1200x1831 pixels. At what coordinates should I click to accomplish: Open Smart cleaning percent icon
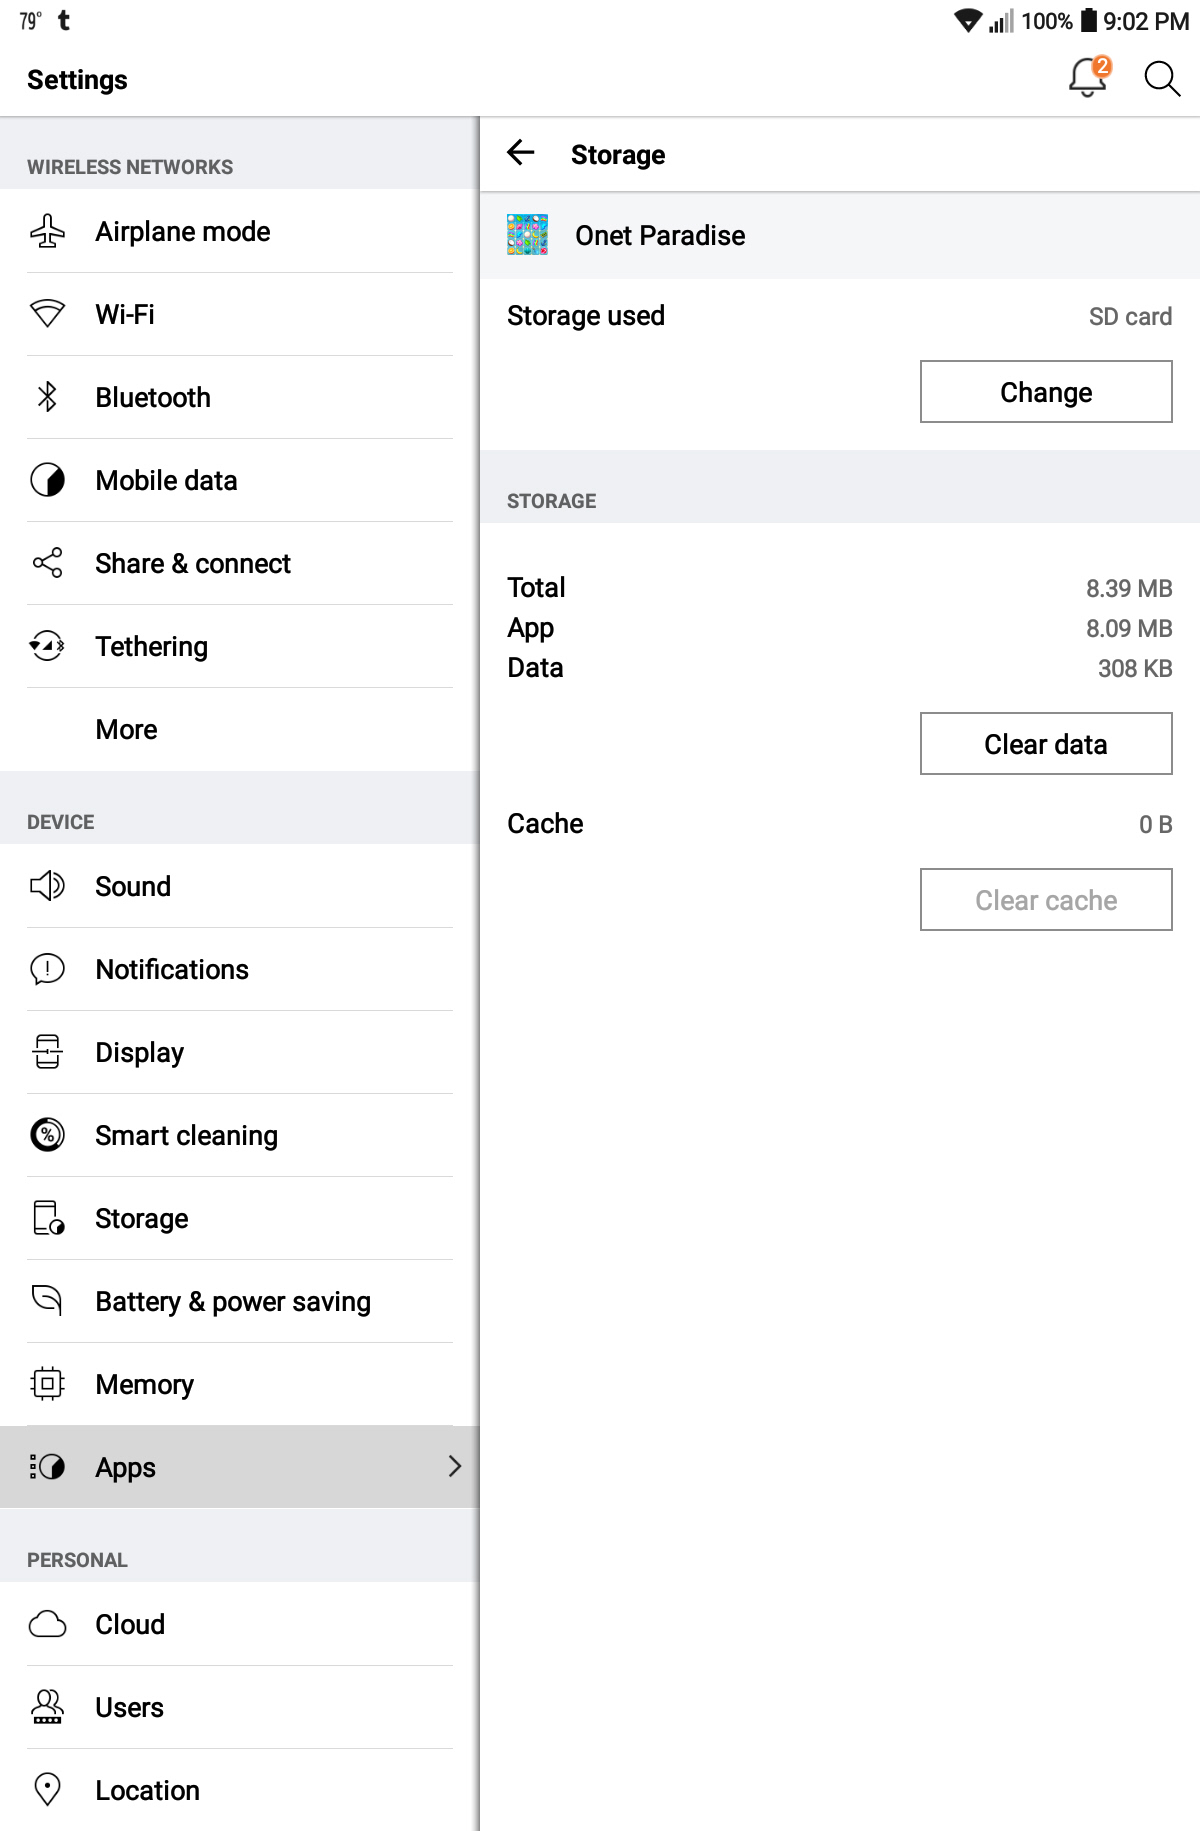[x=47, y=1135]
